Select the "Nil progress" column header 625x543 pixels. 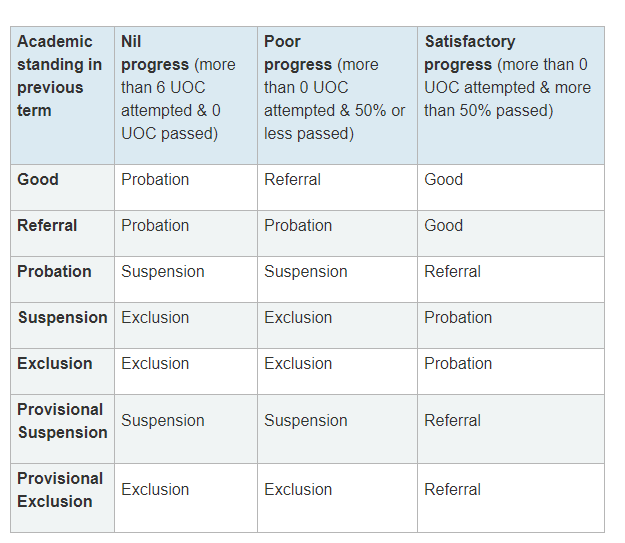pos(178,87)
